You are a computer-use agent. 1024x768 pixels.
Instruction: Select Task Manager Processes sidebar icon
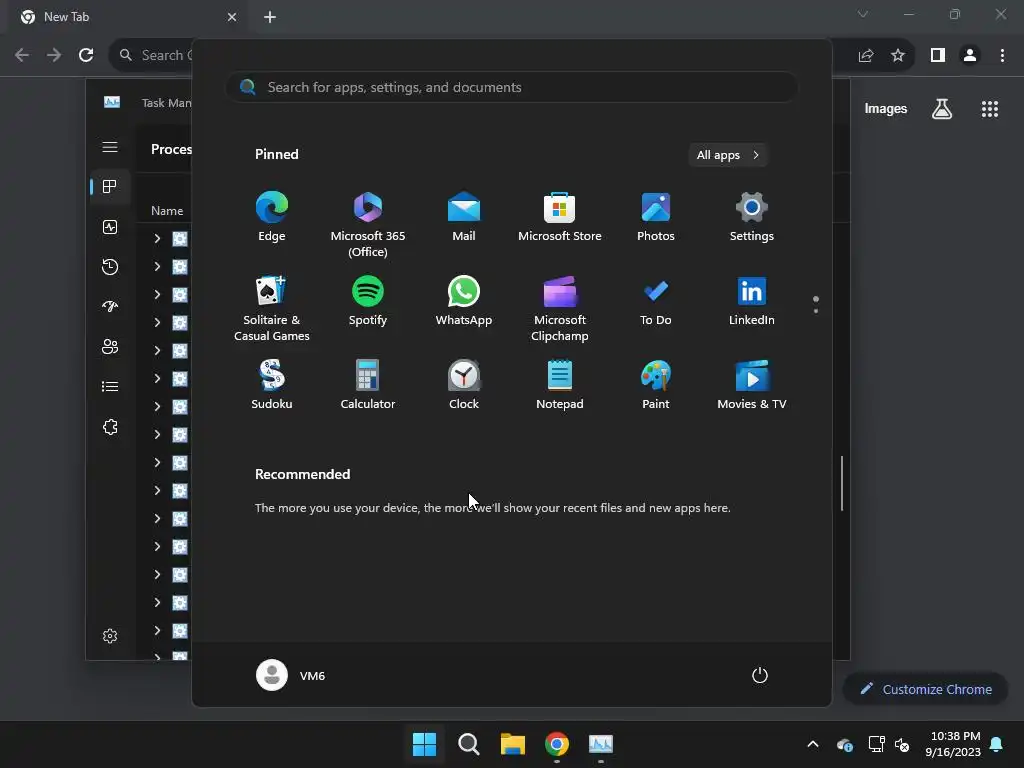(110, 187)
